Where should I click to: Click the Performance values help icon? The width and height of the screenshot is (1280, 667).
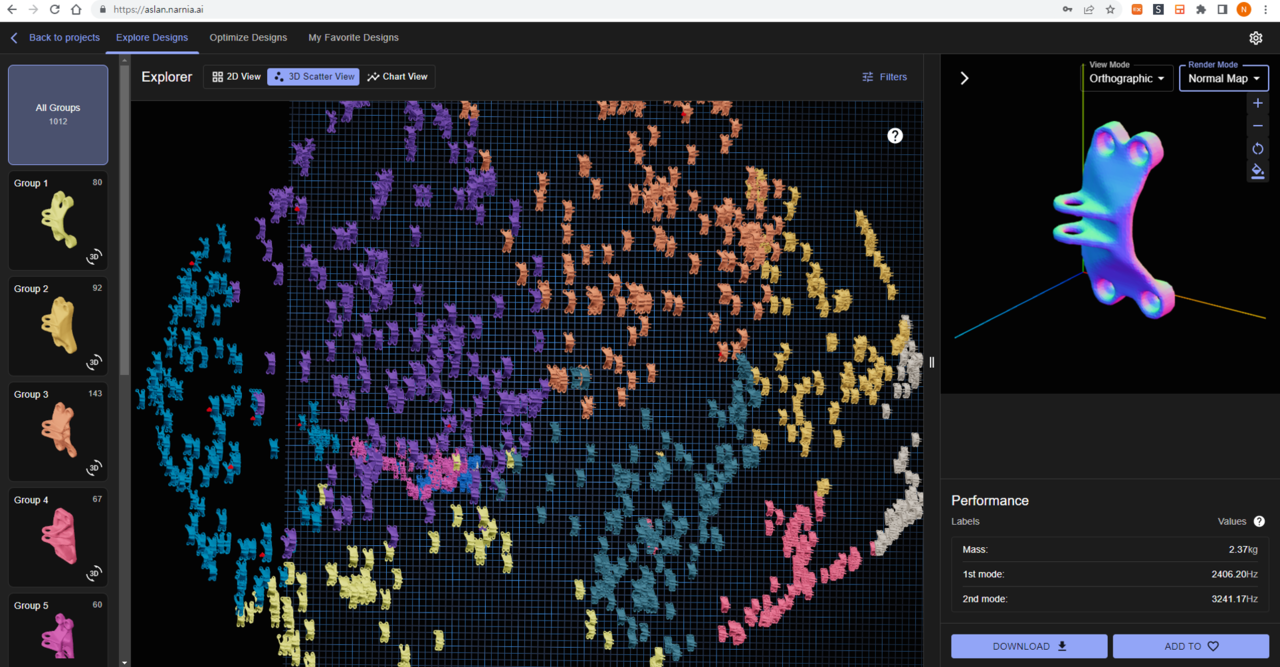click(x=1259, y=521)
